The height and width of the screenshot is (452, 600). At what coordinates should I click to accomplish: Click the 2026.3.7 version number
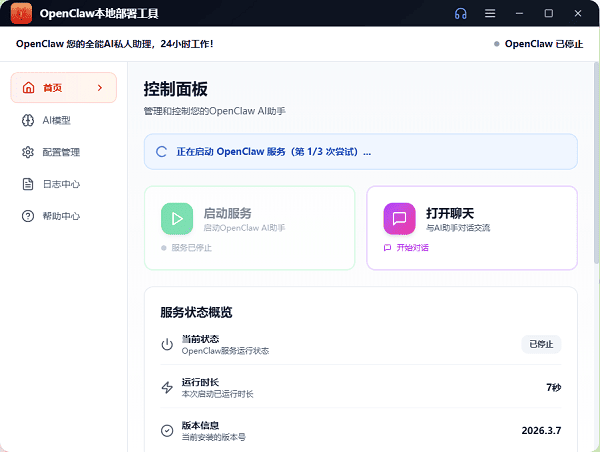(x=541, y=431)
